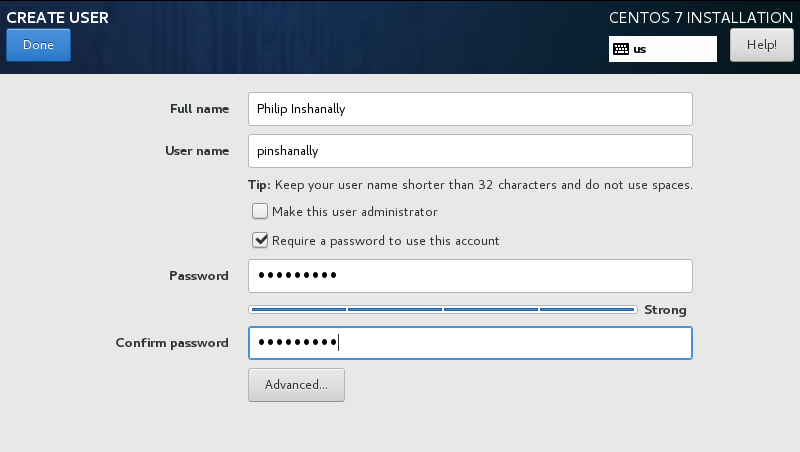Click the user name Tip text
The image size is (800, 452).
[x=470, y=185]
